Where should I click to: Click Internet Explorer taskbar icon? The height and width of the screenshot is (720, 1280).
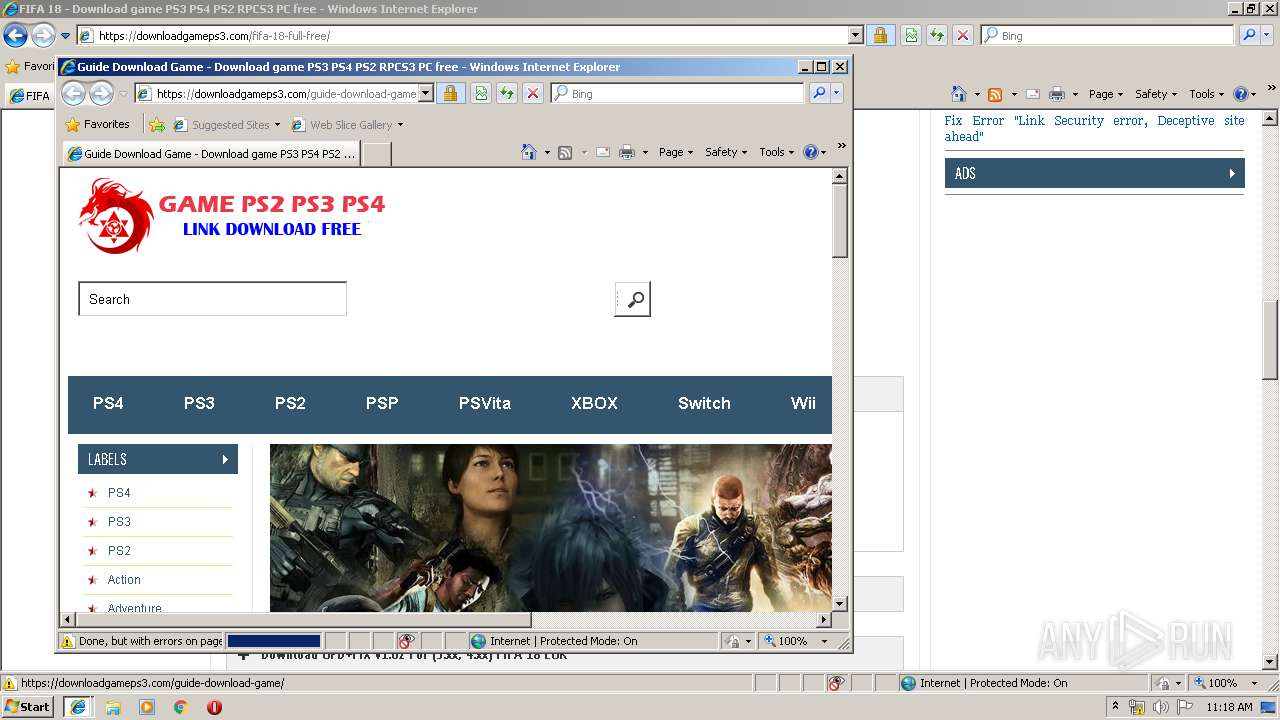click(x=78, y=706)
